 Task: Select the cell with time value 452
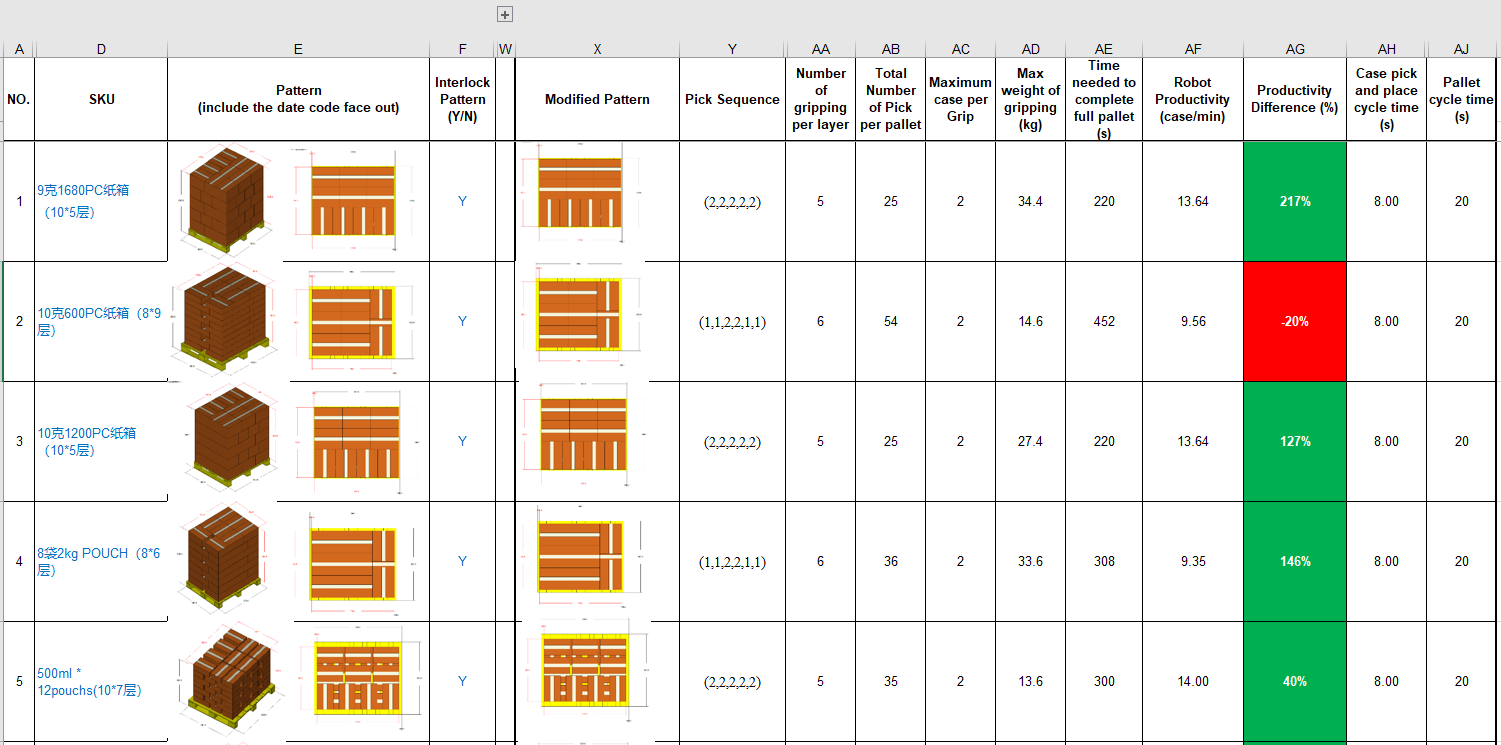point(1103,321)
